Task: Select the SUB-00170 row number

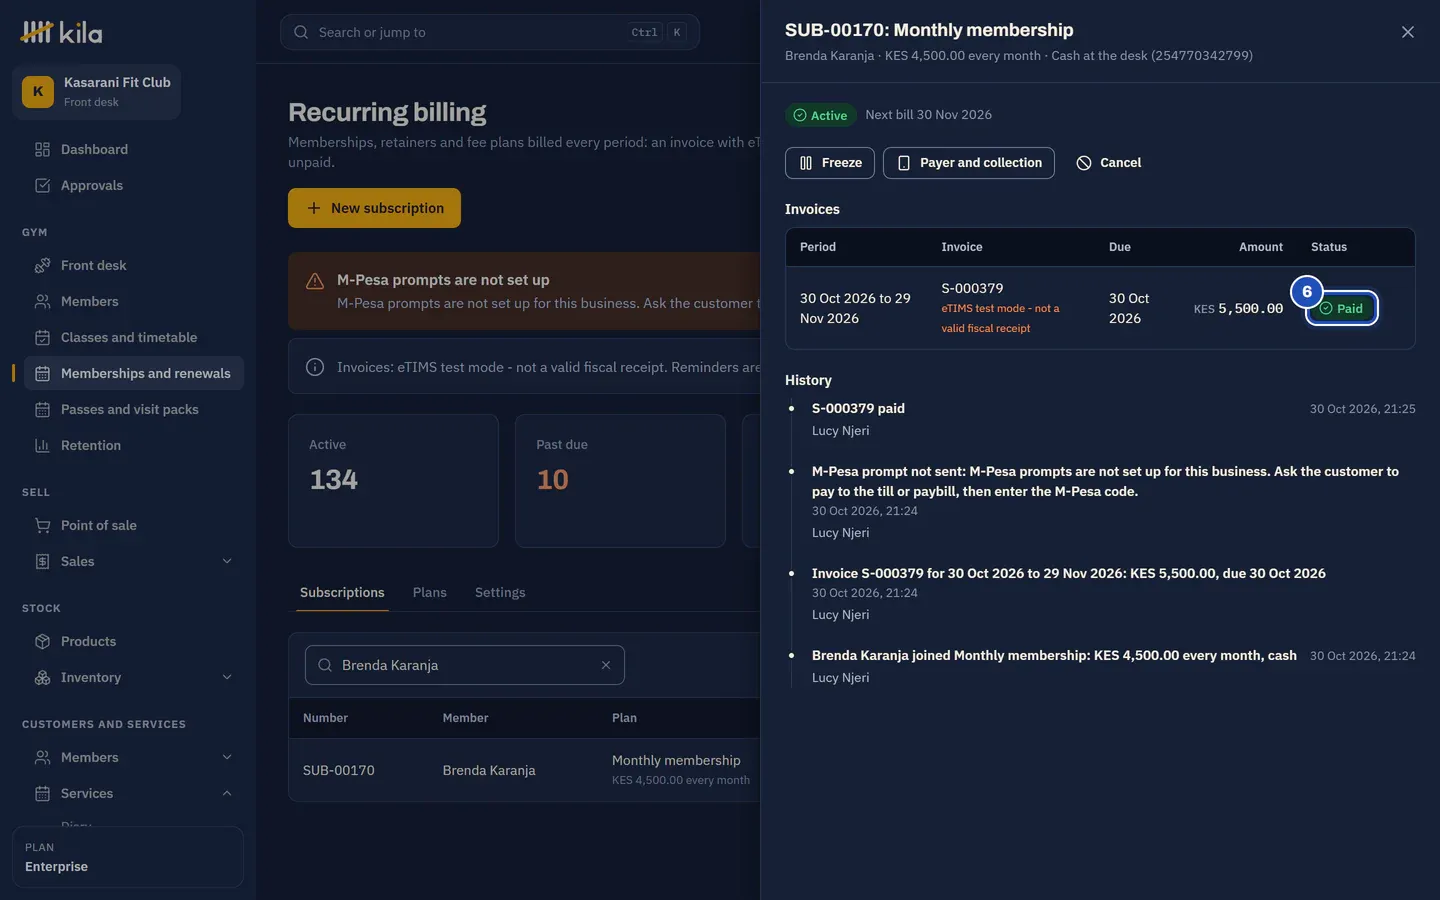Action: coord(339,770)
